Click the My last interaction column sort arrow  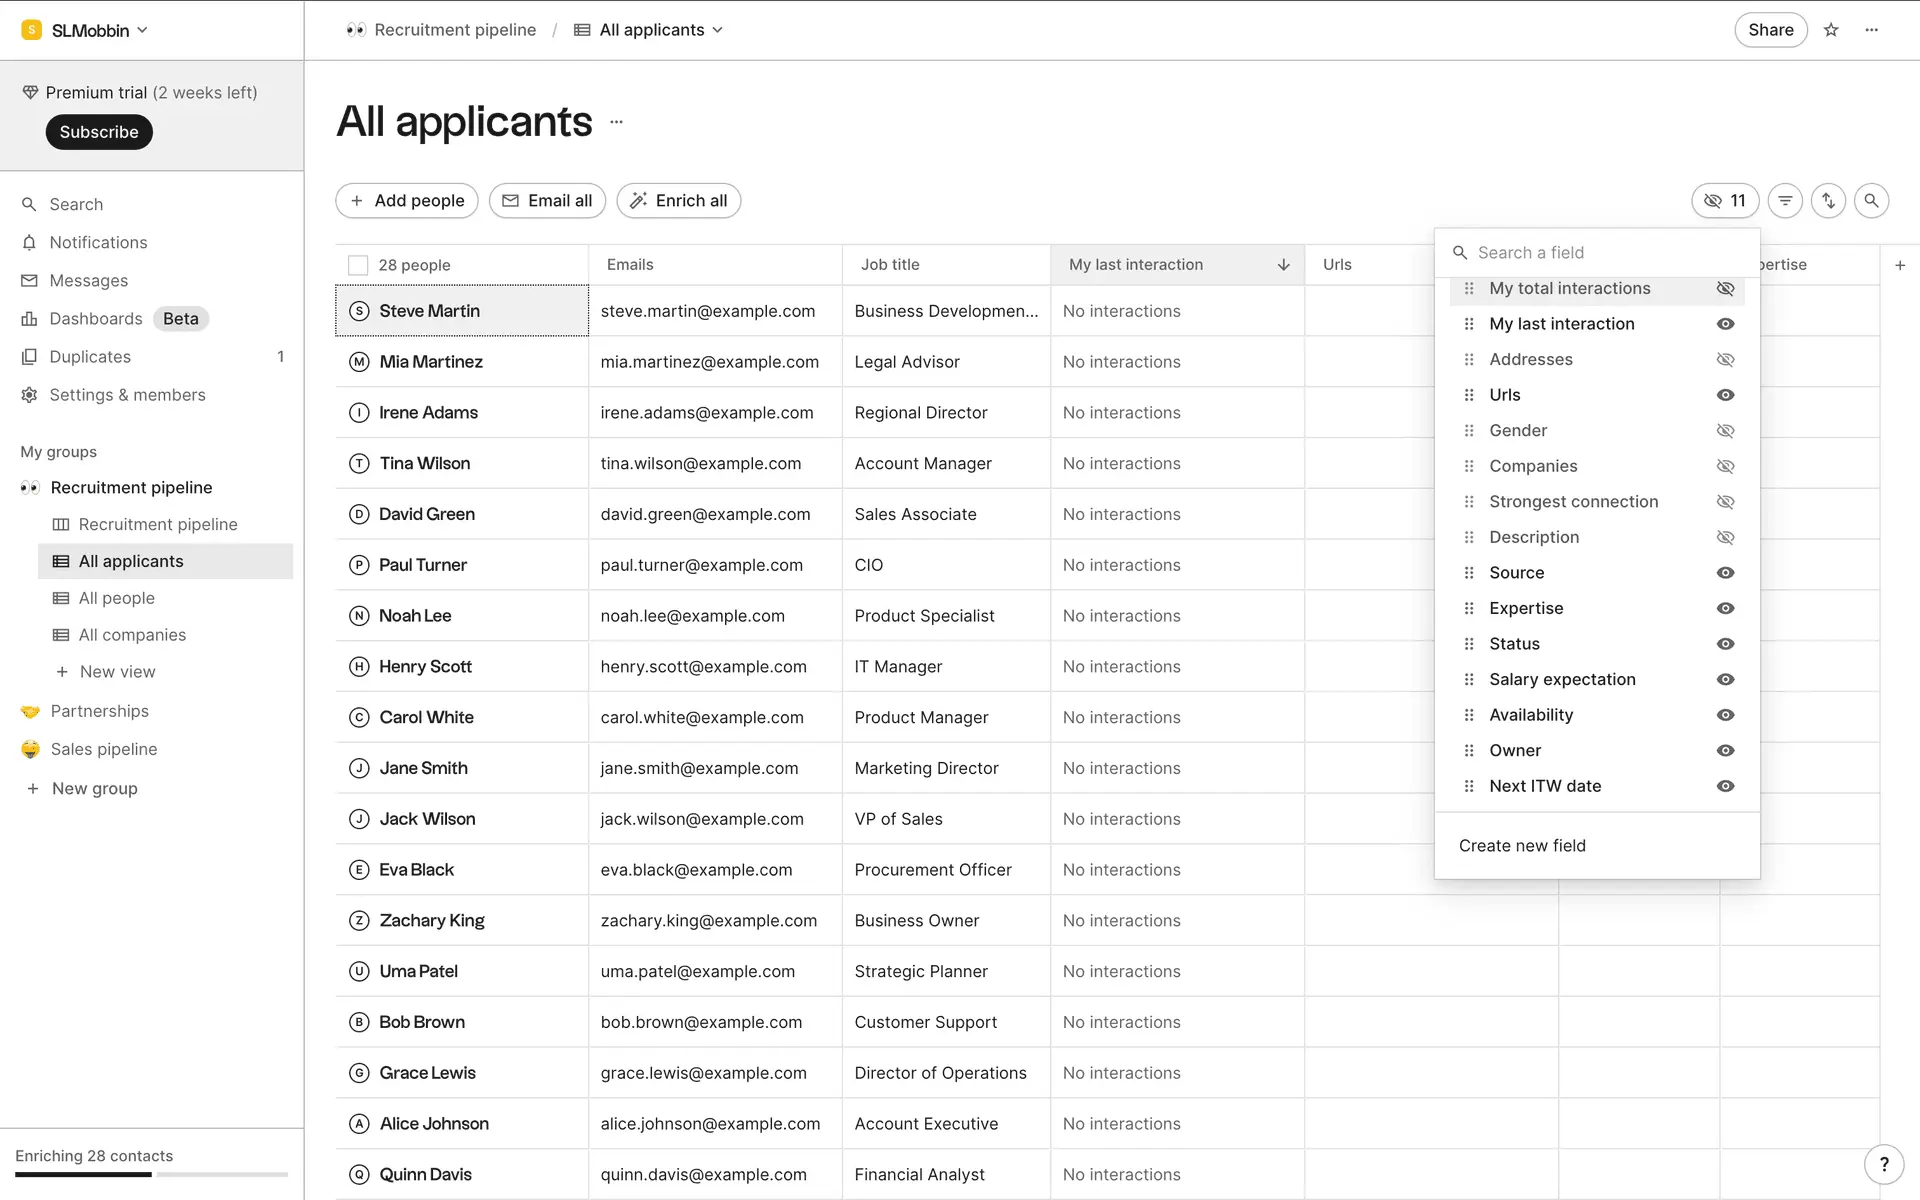coord(1283,265)
